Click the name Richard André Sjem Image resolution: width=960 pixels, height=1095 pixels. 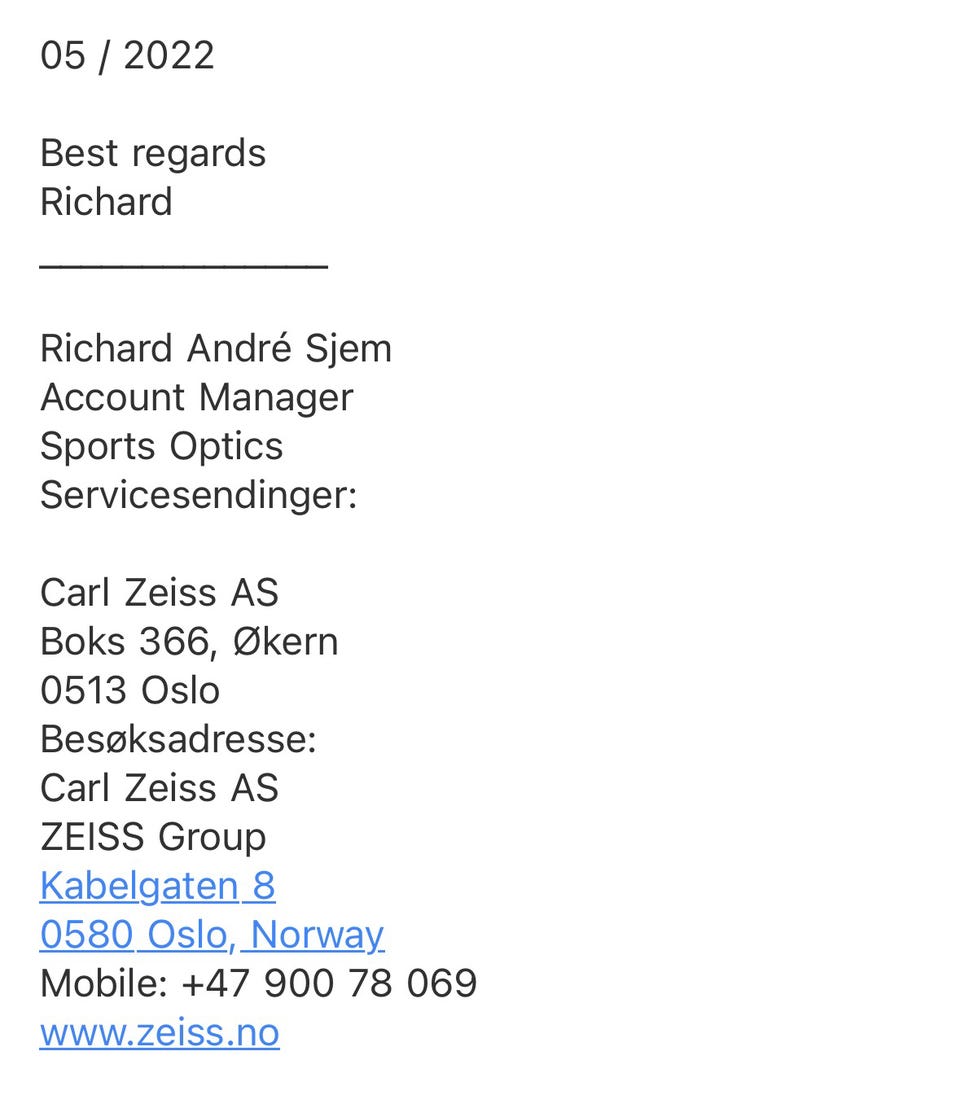pyautogui.click(x=215, y=348)
